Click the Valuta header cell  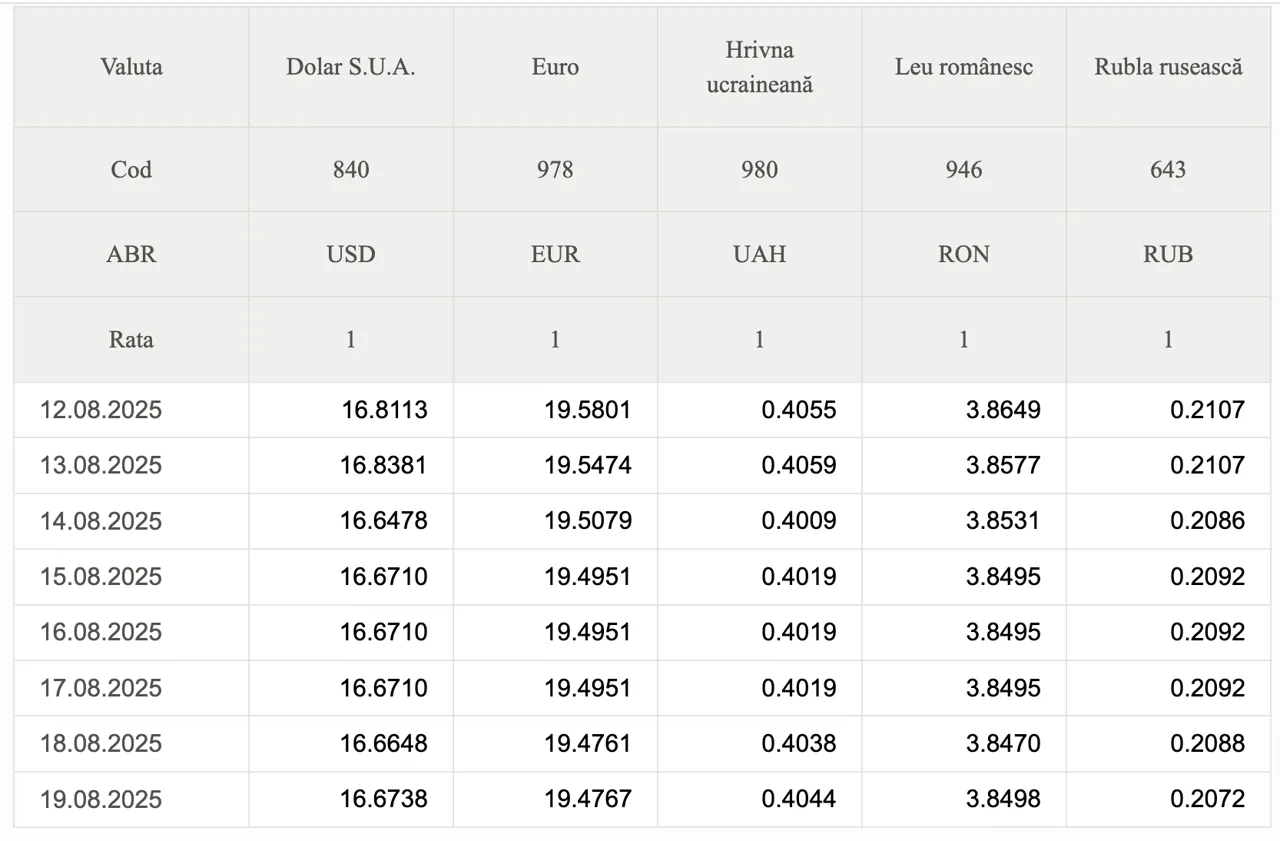[131, 67]
